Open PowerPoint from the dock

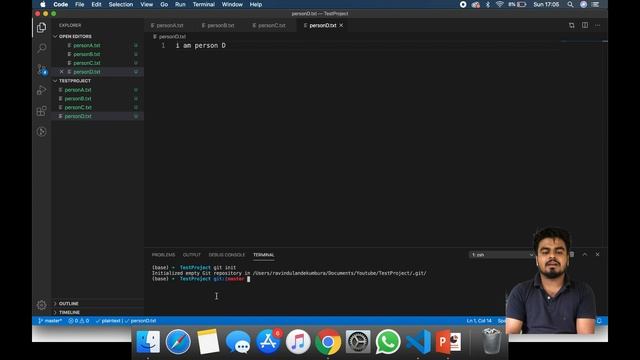point(448,342)
